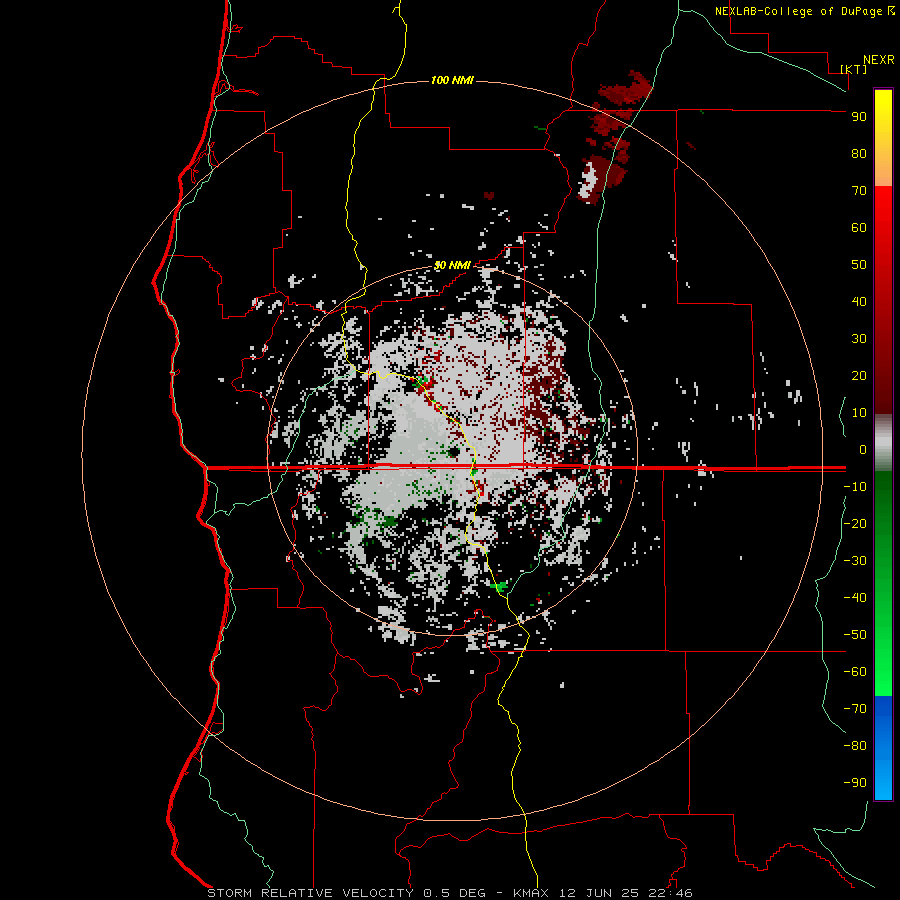Click the bright red band of color bar

[x=883, y=212]
